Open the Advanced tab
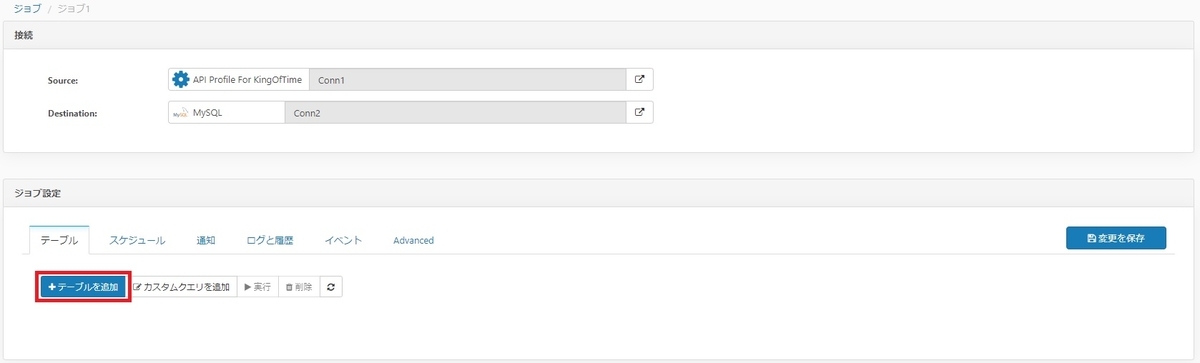The image size is (1200, 363). point(413,240)
